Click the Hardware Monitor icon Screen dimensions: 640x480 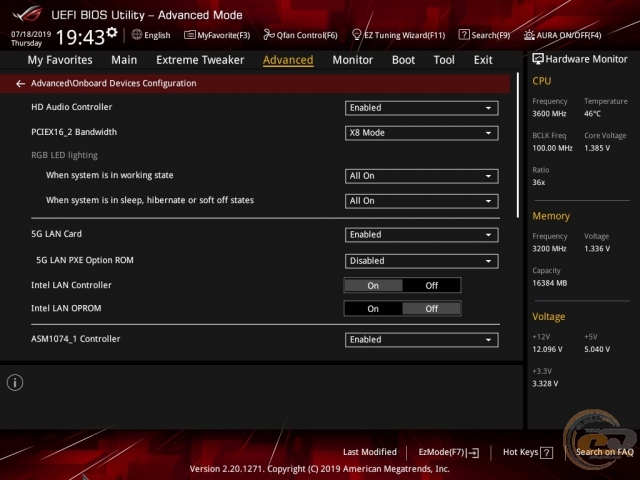pyautogui.click(x=538, y=59)
